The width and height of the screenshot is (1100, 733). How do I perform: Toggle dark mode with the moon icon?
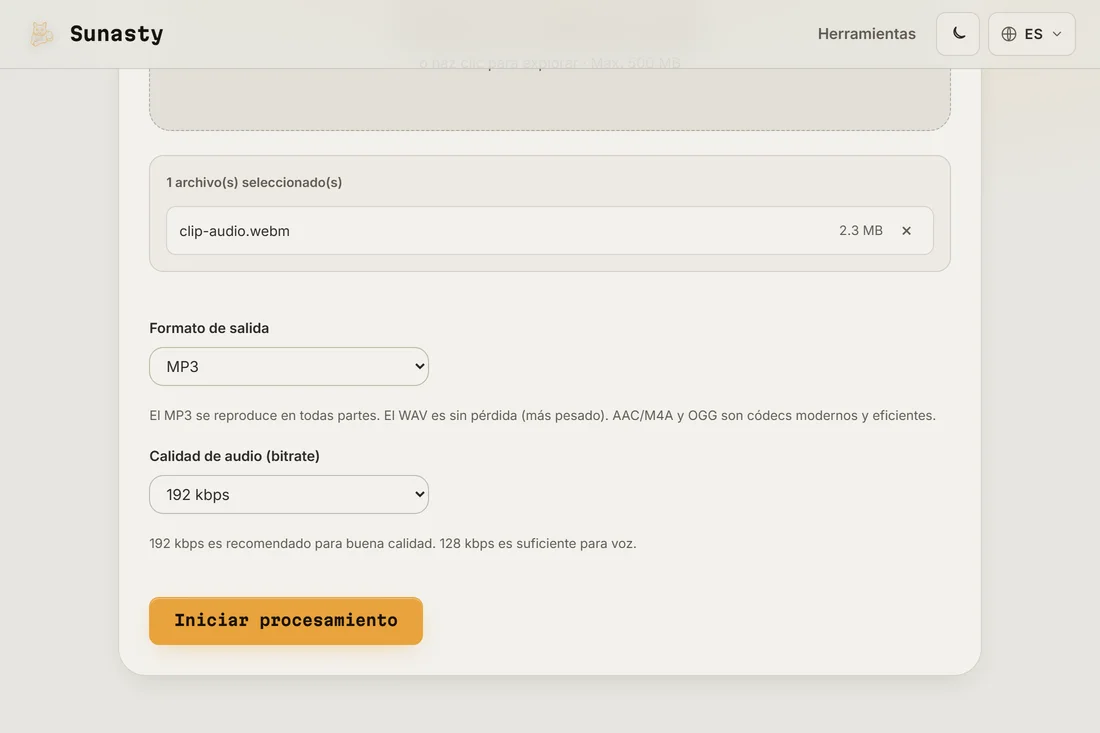[x=958, y=34]
